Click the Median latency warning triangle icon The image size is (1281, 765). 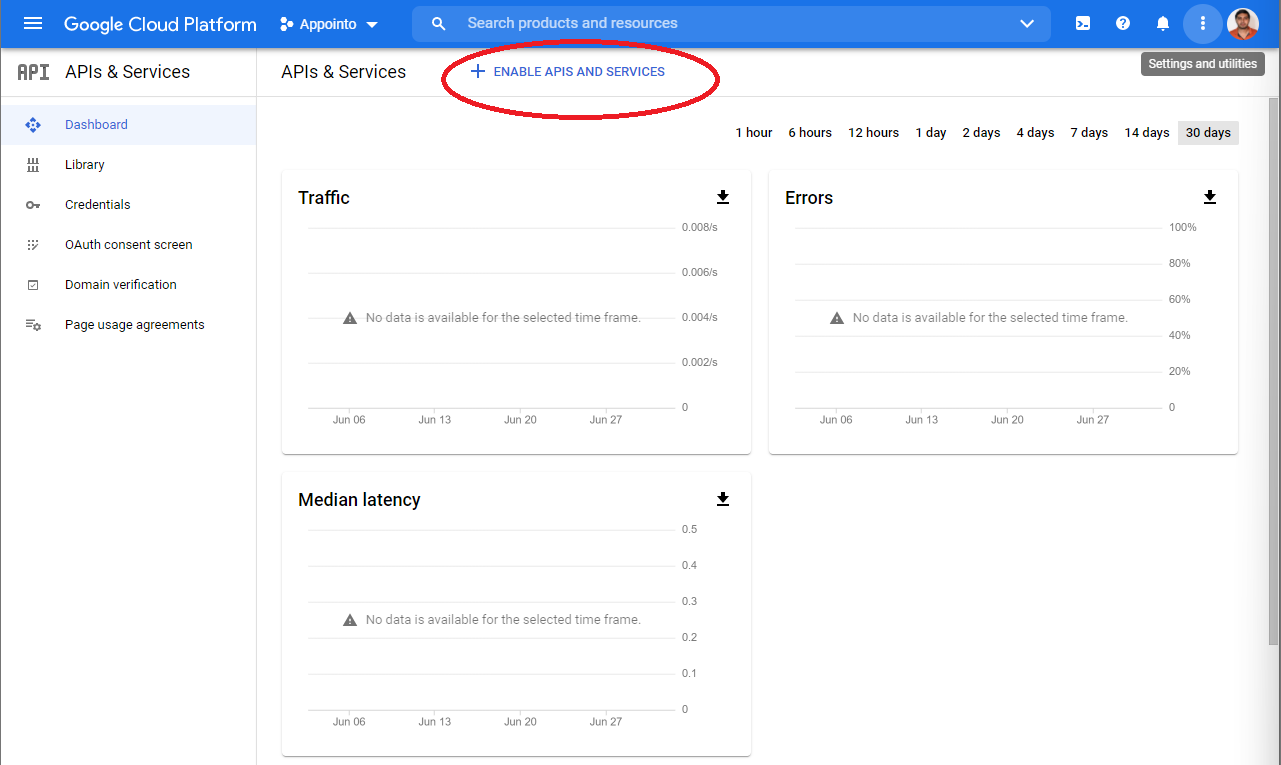click(350, 620)
